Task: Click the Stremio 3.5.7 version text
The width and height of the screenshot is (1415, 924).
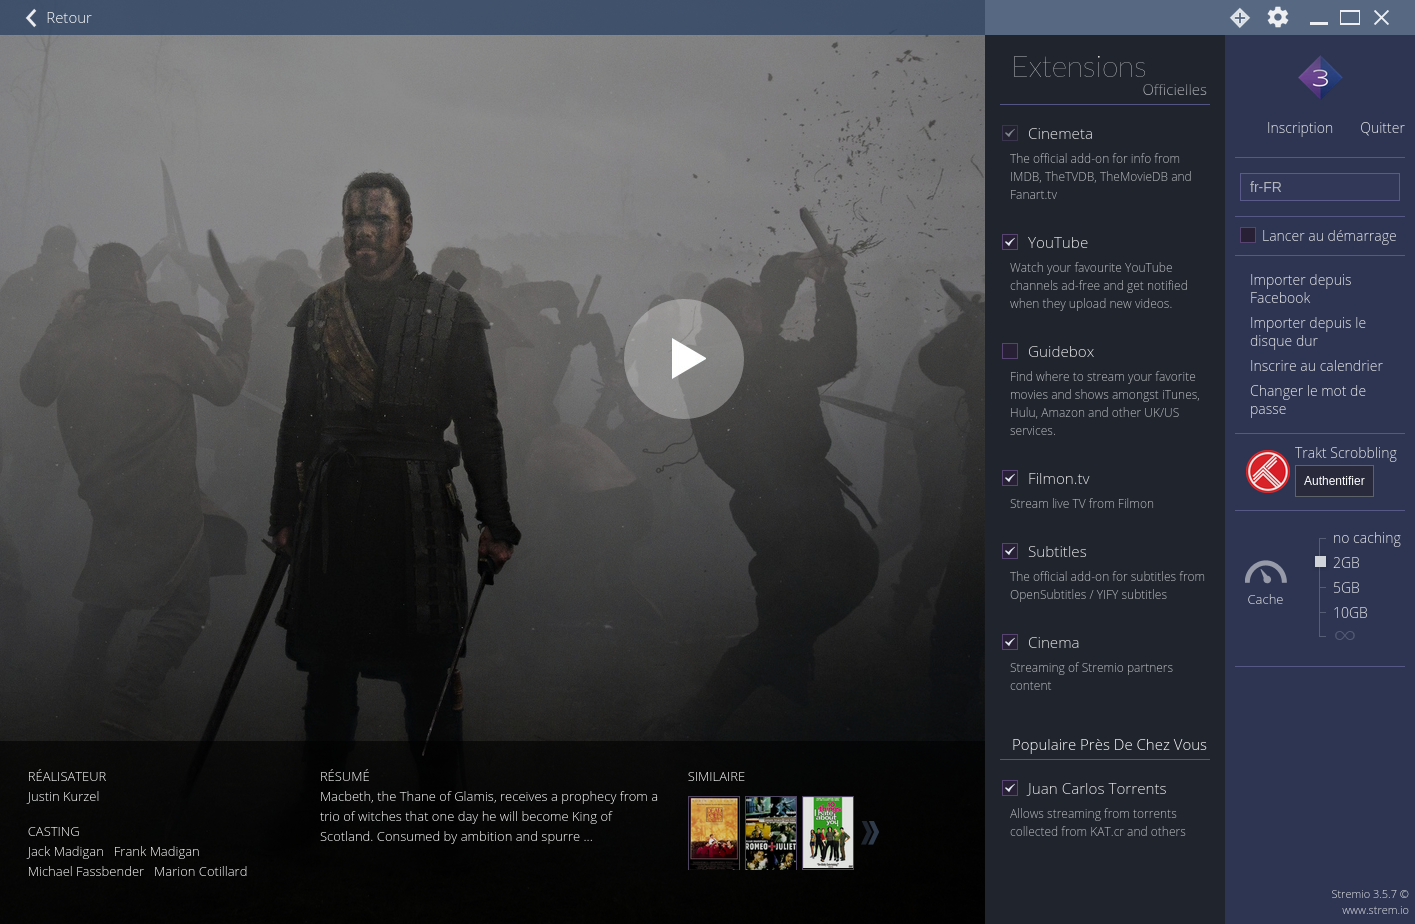Action: [1369, 895]
